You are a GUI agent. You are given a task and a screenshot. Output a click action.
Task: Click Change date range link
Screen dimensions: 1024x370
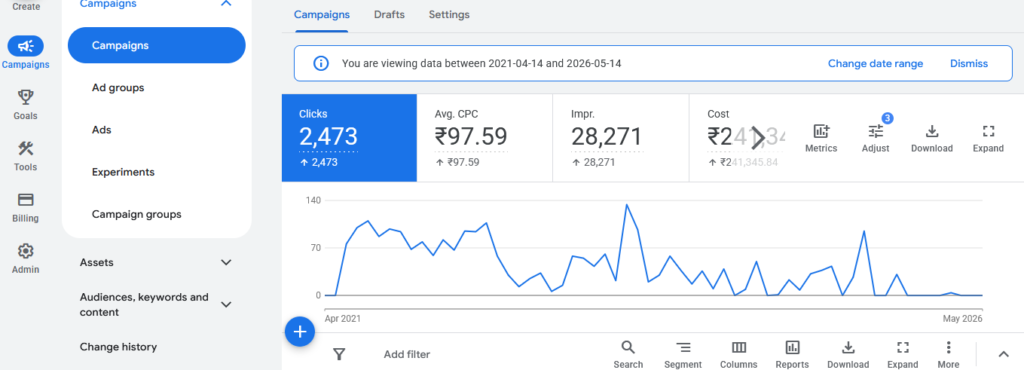(876, 63)
